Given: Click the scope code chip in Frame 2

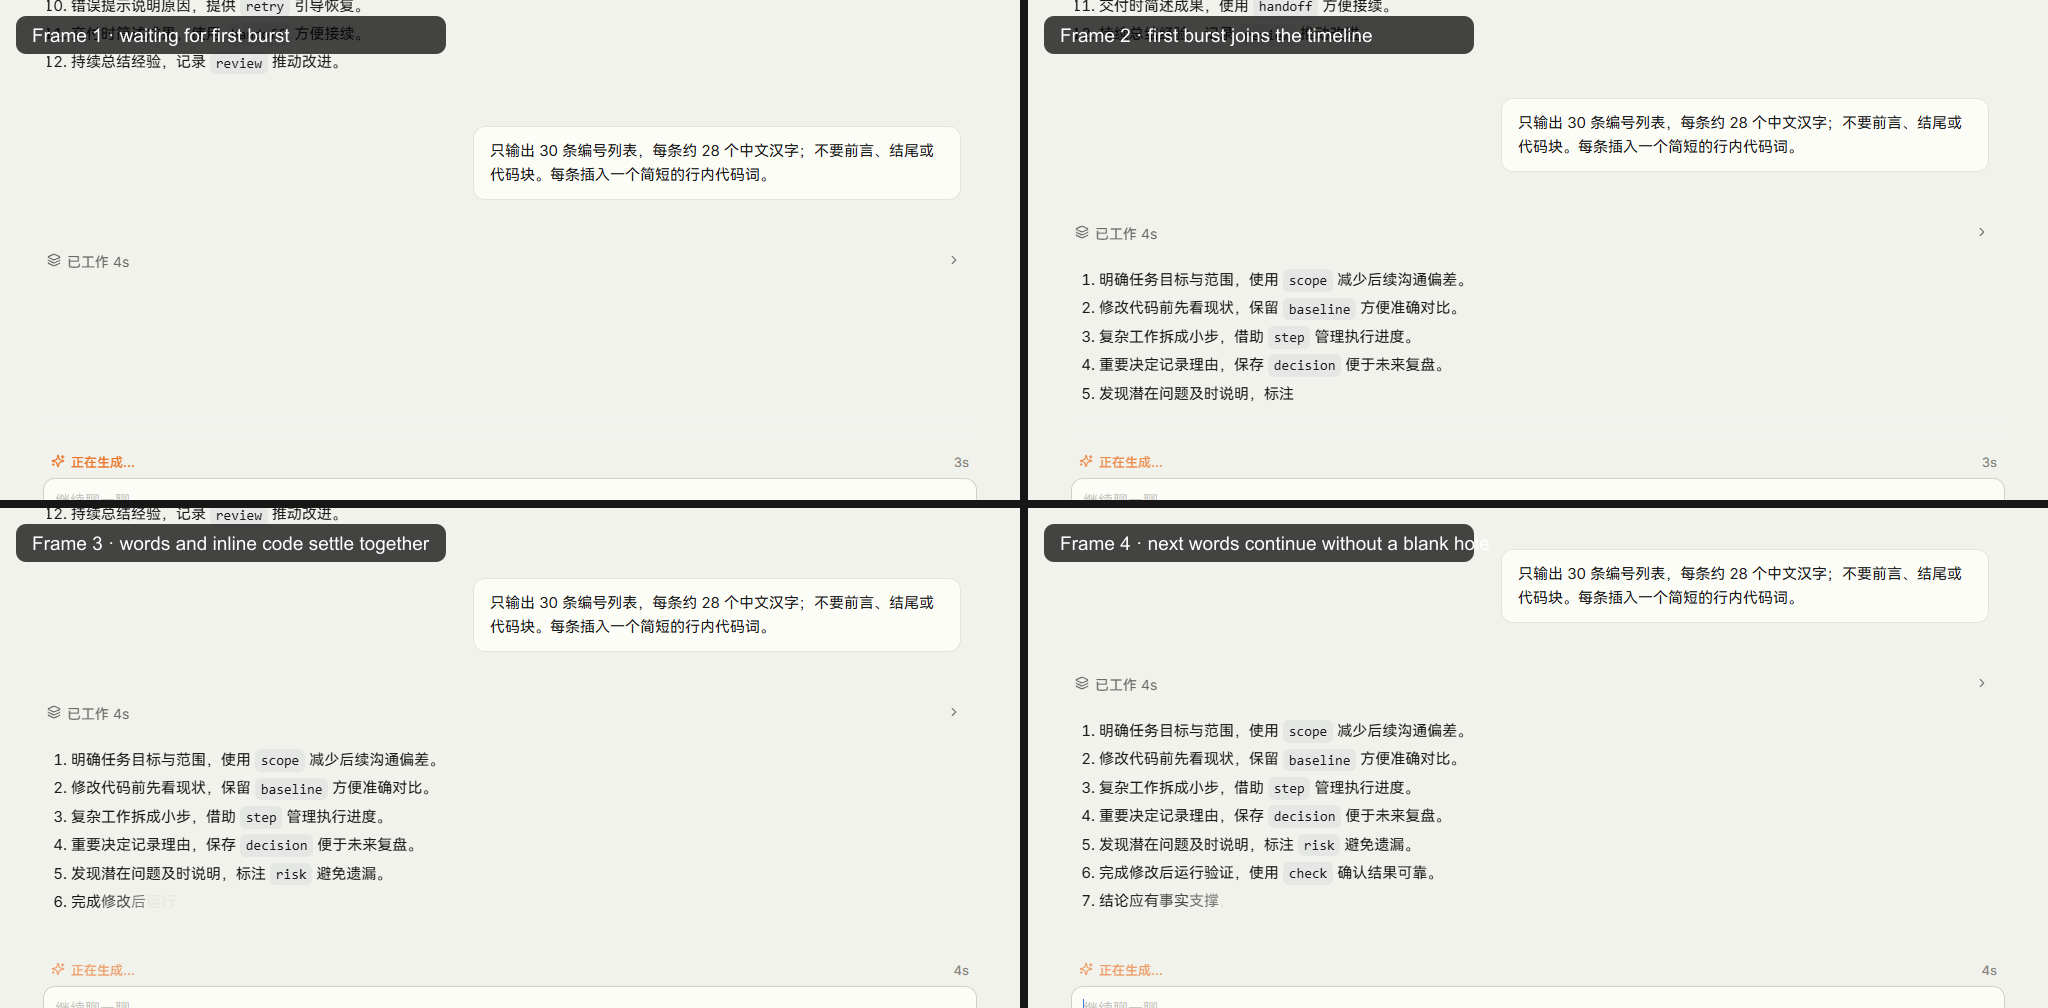Looking at the screenshot, I should (x=1308, y=281).
